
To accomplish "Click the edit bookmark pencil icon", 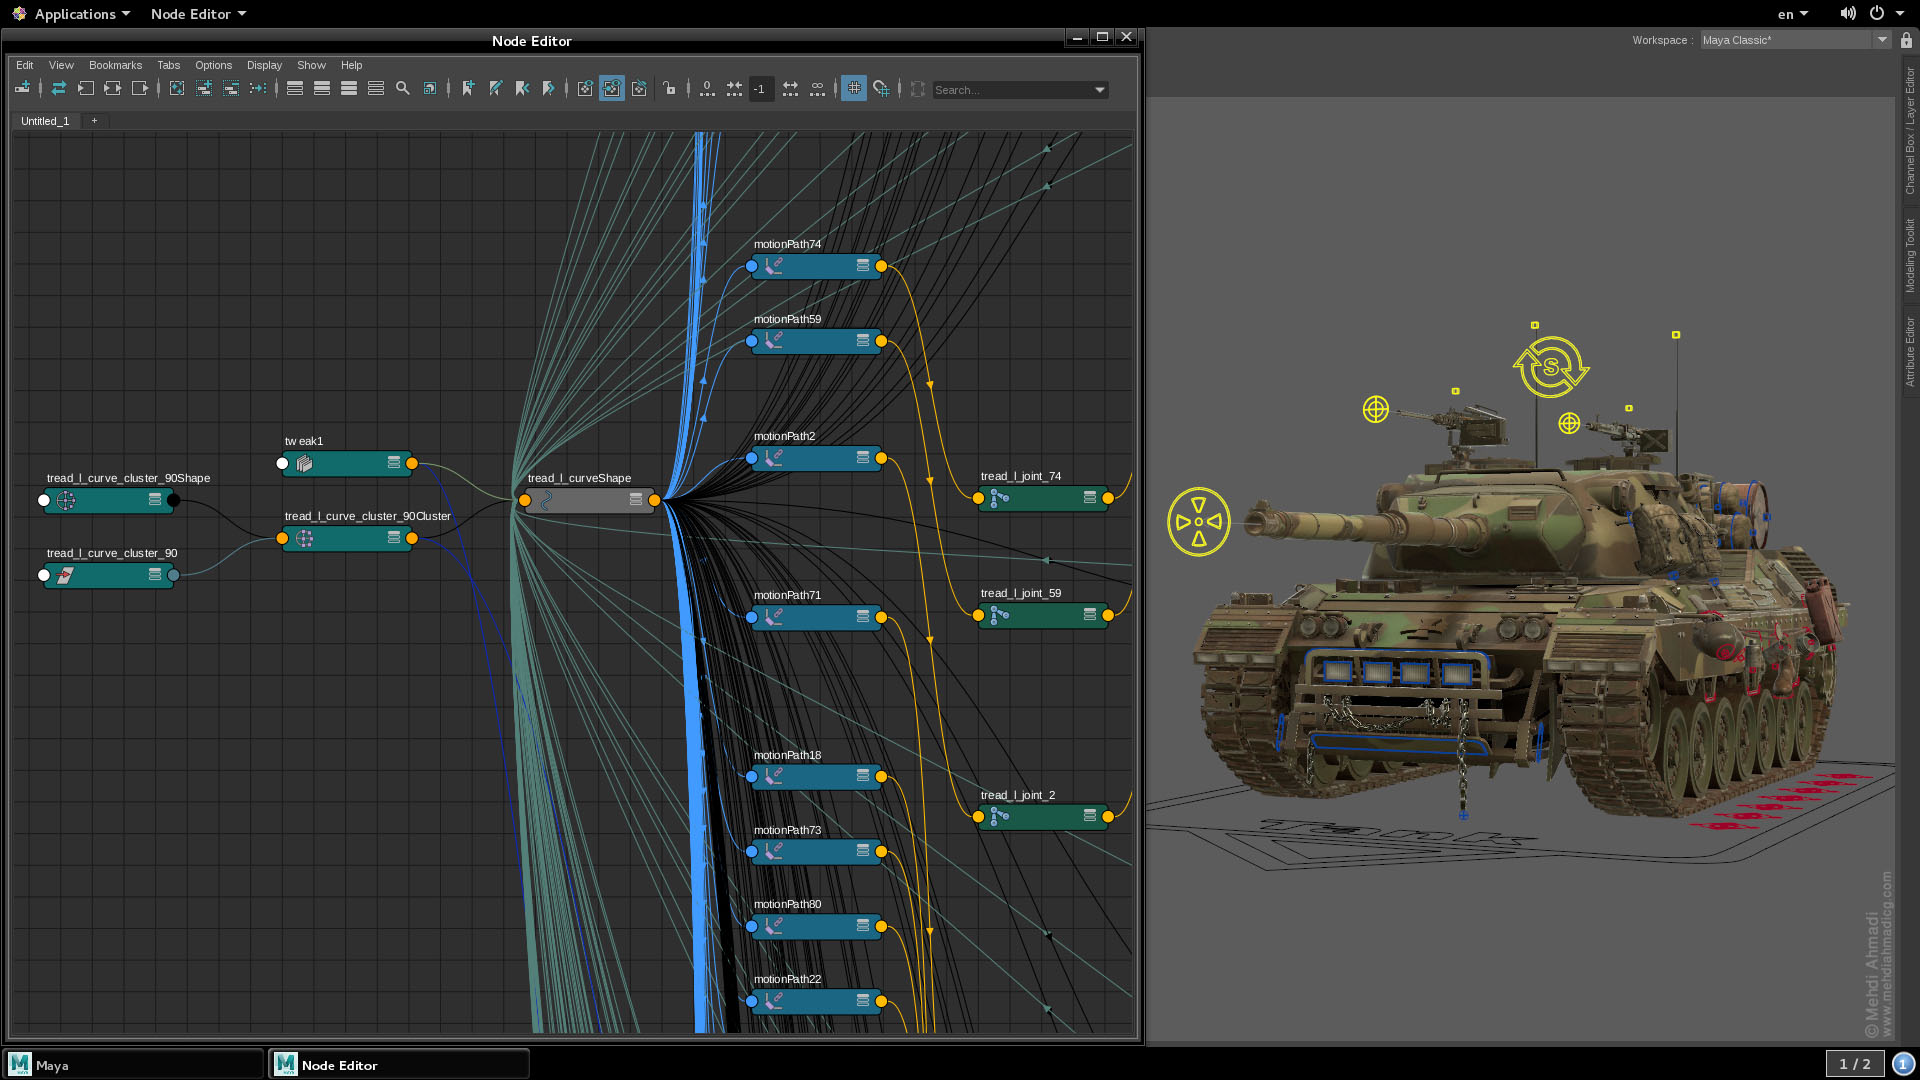I will [495, 89].
